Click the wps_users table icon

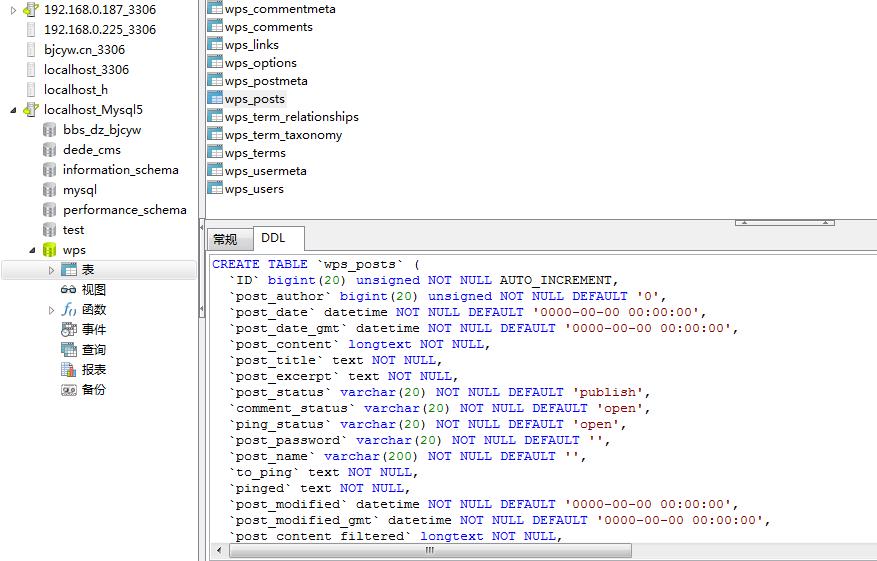[x=215, y=188]
